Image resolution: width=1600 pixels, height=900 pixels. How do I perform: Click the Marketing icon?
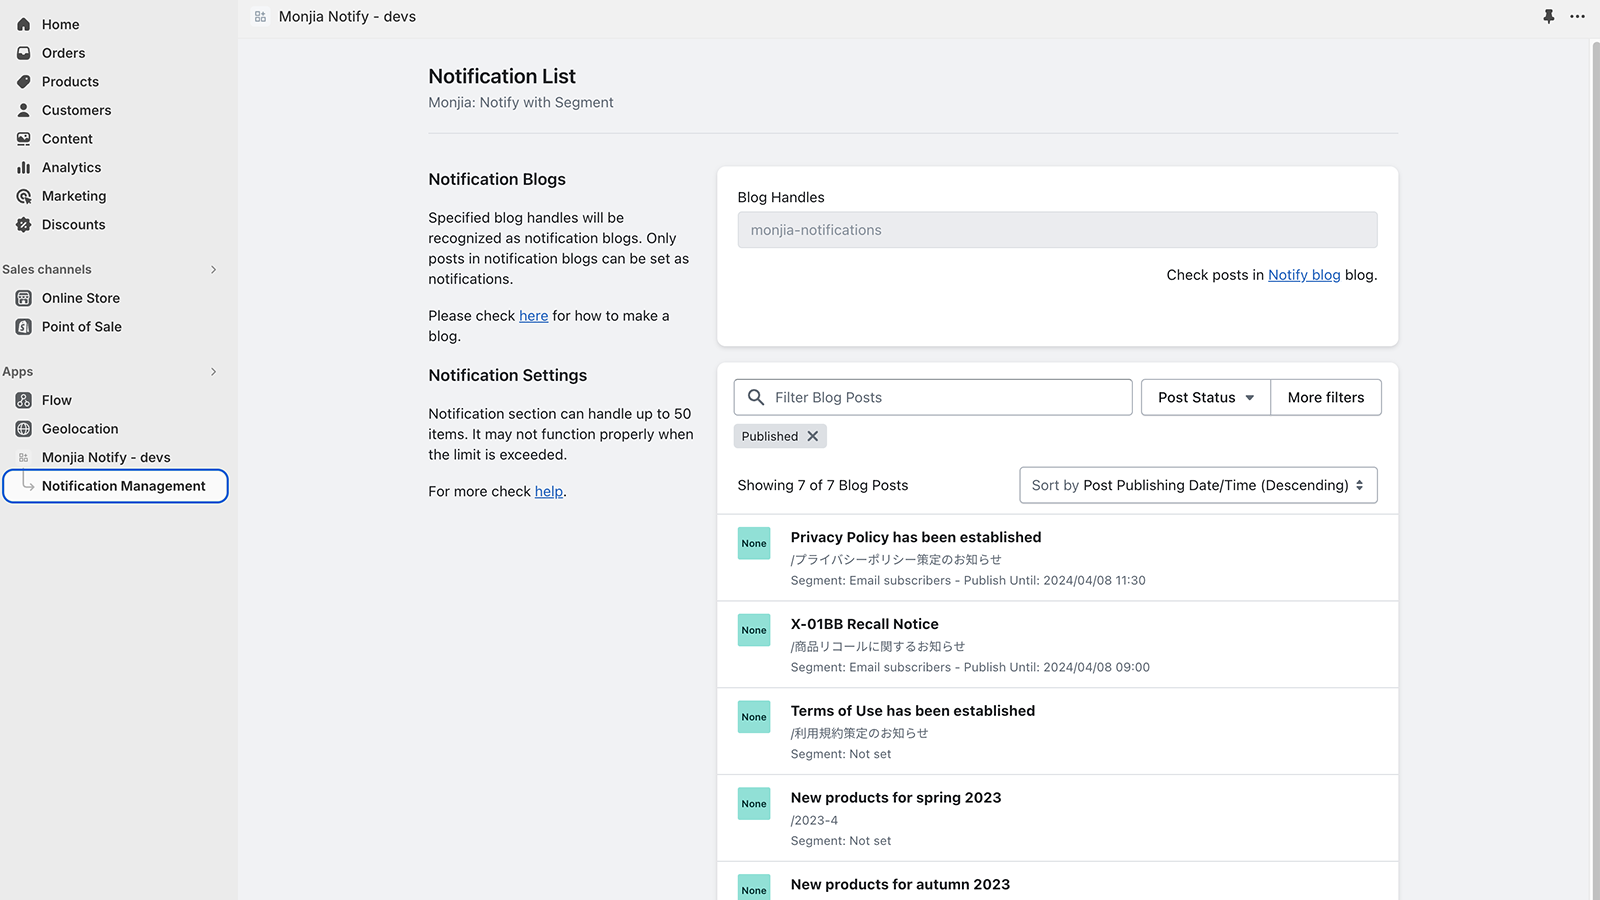tap(24, 196)
